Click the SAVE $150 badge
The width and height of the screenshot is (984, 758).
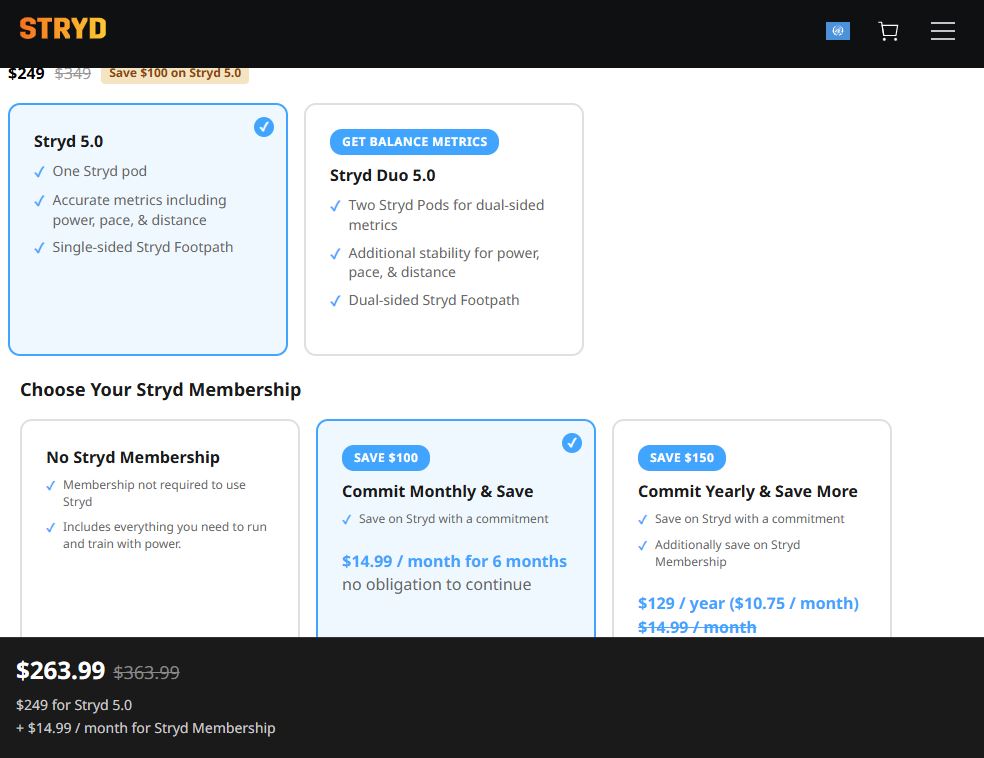[682, 458]
